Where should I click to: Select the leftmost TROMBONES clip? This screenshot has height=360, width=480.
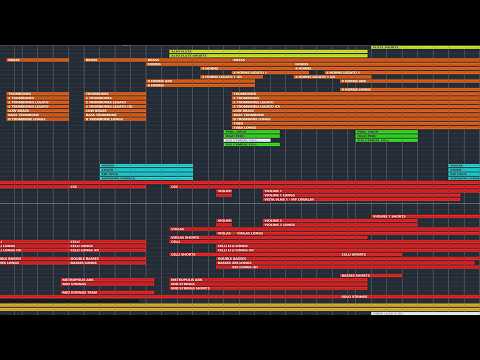38,94
